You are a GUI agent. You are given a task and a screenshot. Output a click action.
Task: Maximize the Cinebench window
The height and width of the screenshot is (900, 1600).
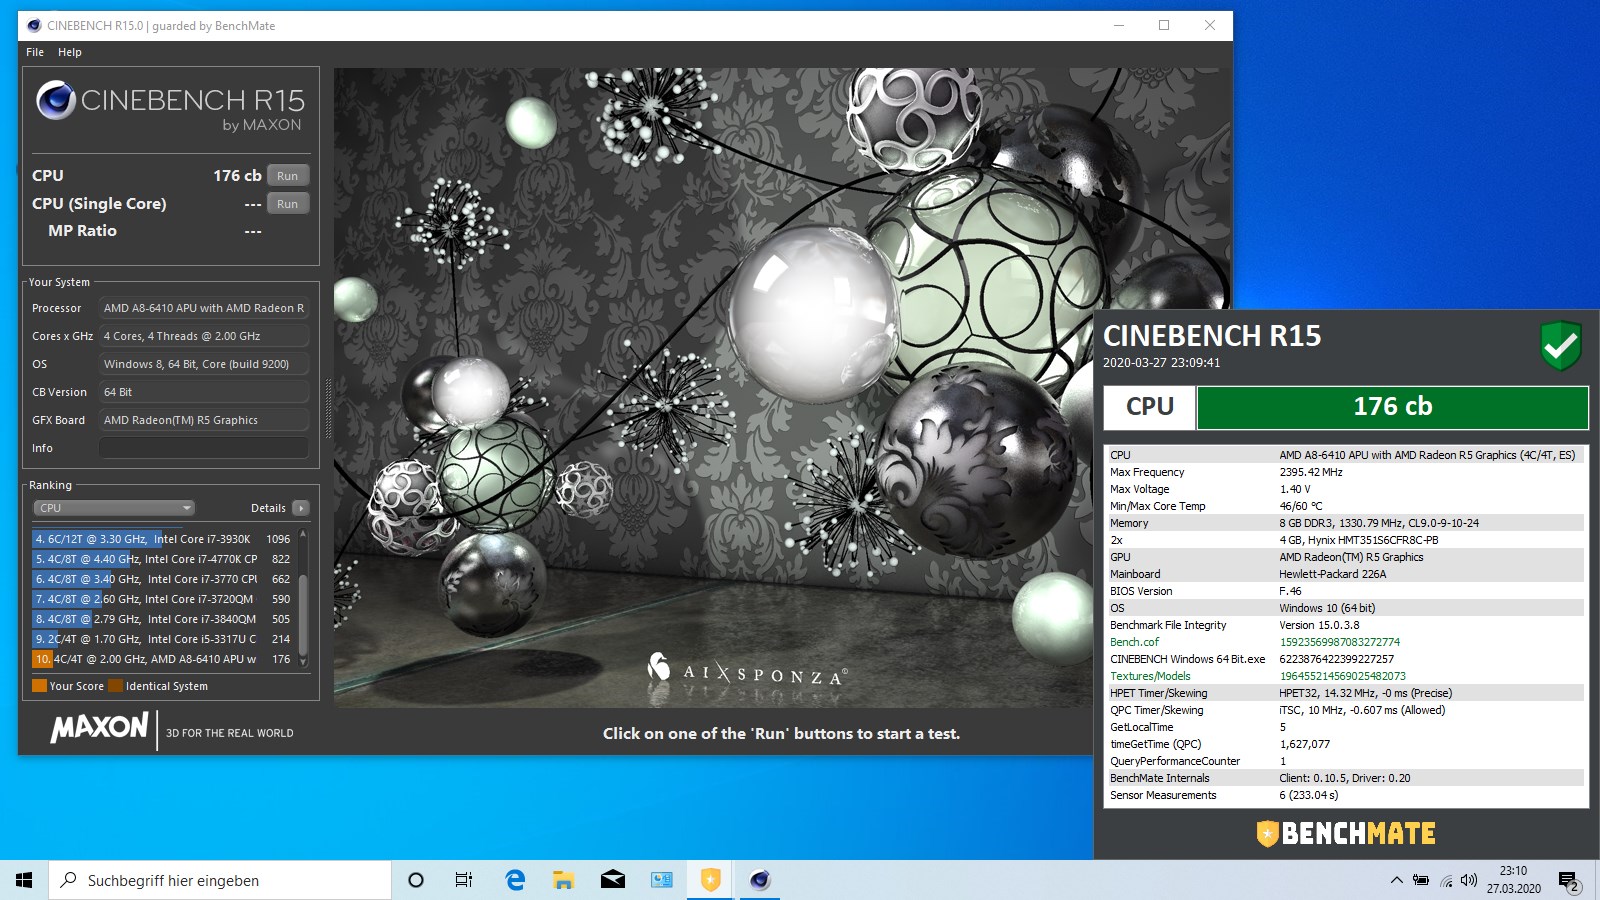tap(1164, 25)
